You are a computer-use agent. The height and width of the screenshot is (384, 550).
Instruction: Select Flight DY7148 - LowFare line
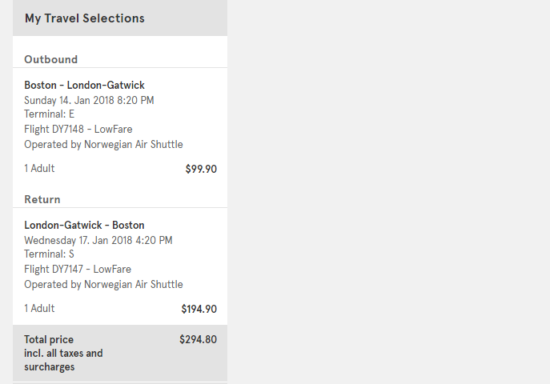pos(78,129)
